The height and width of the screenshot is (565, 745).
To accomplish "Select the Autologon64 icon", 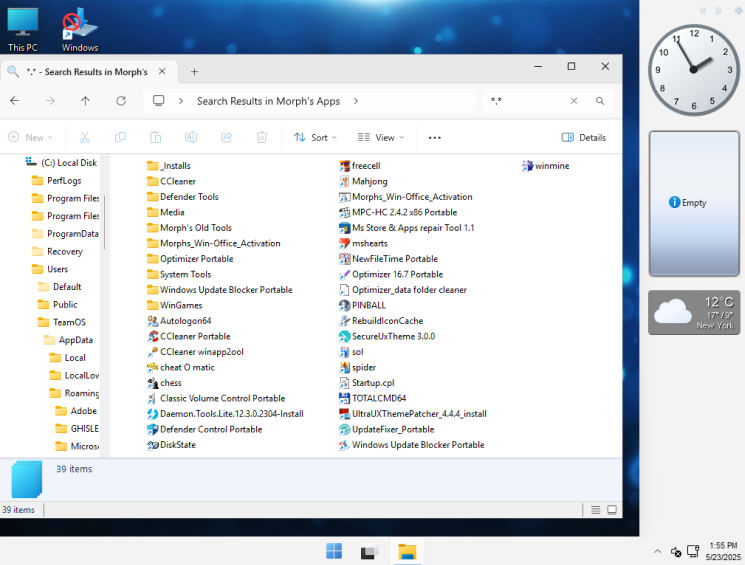I will pos(153,321).
